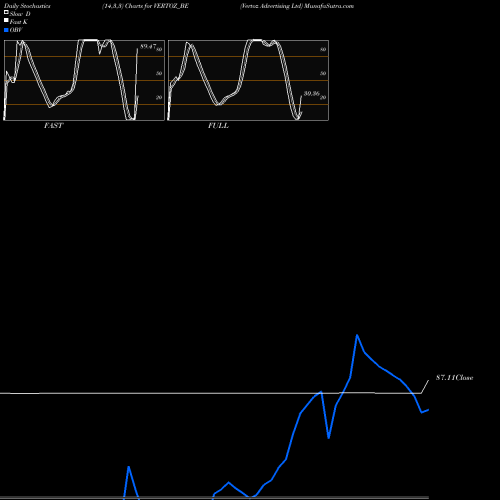Click the 50 axis label in FULL chart
Viewport: 500px width, 500px height.
click(323, 73)
